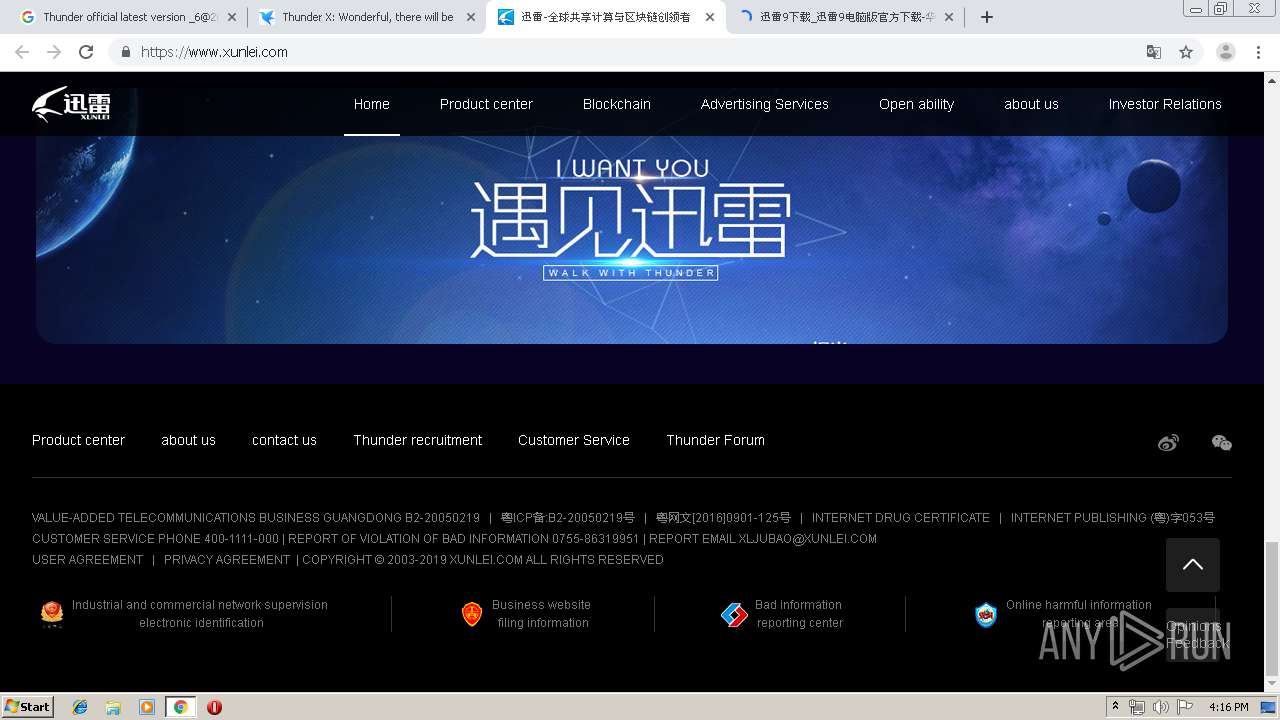Click footer contact us link

pyautogui.click(x=284, y=440)
